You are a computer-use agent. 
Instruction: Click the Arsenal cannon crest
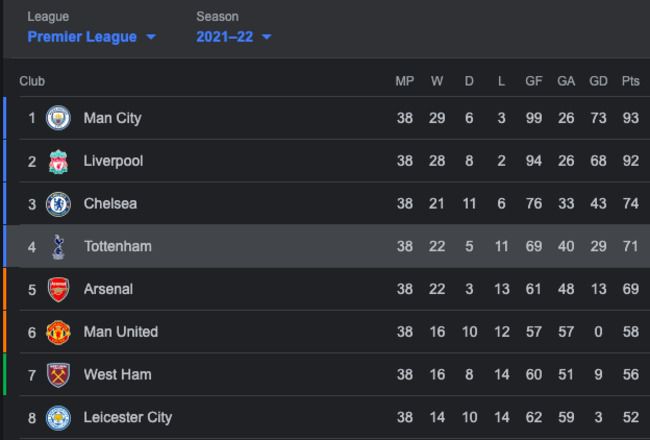[x=58, y=289]
